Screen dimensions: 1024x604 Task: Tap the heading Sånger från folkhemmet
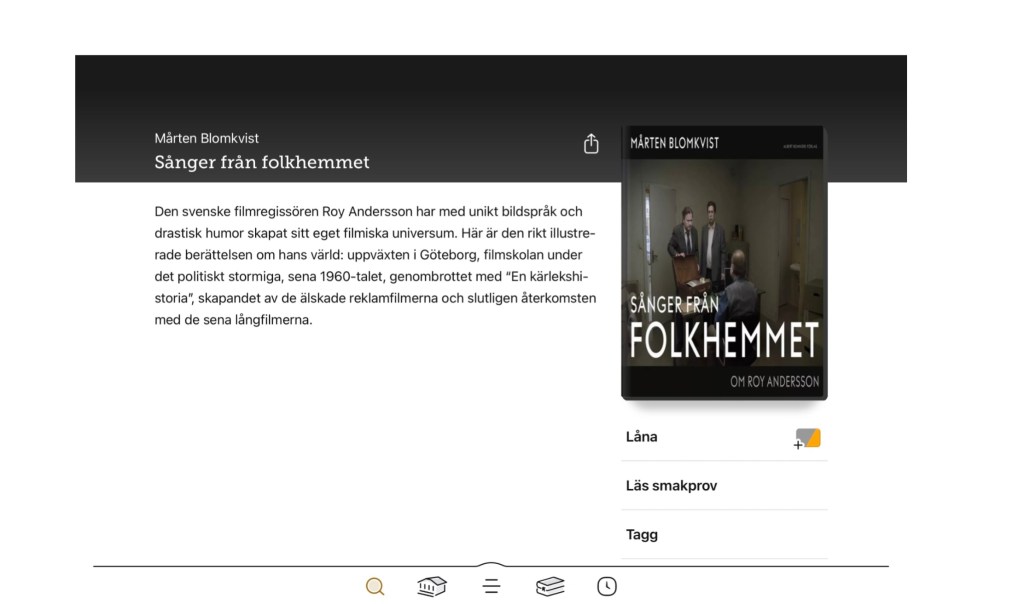[262, 162]
